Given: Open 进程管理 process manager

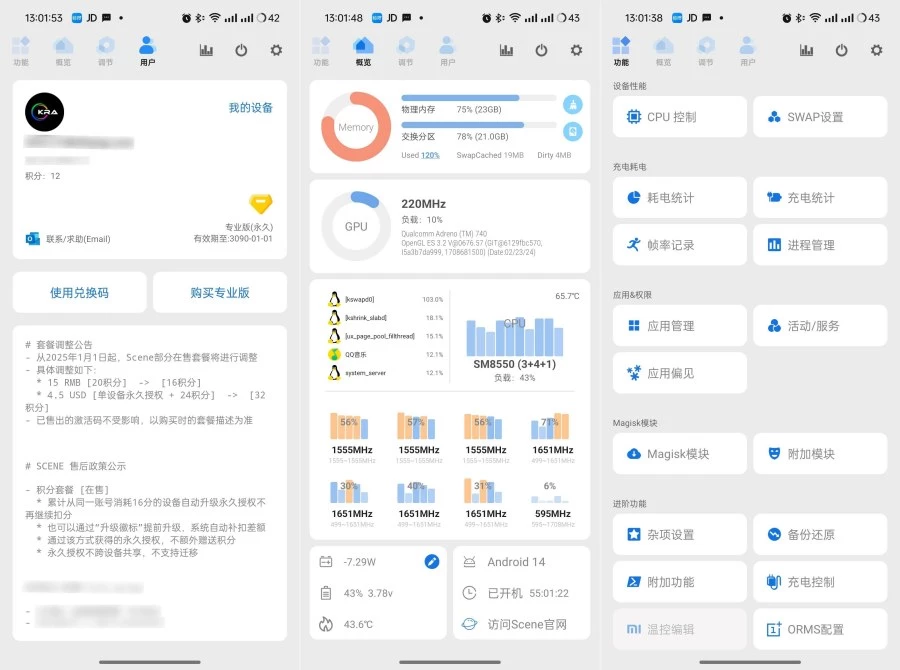Looking at the screenshot, I should pyautogui.click(x=819, y=244).
